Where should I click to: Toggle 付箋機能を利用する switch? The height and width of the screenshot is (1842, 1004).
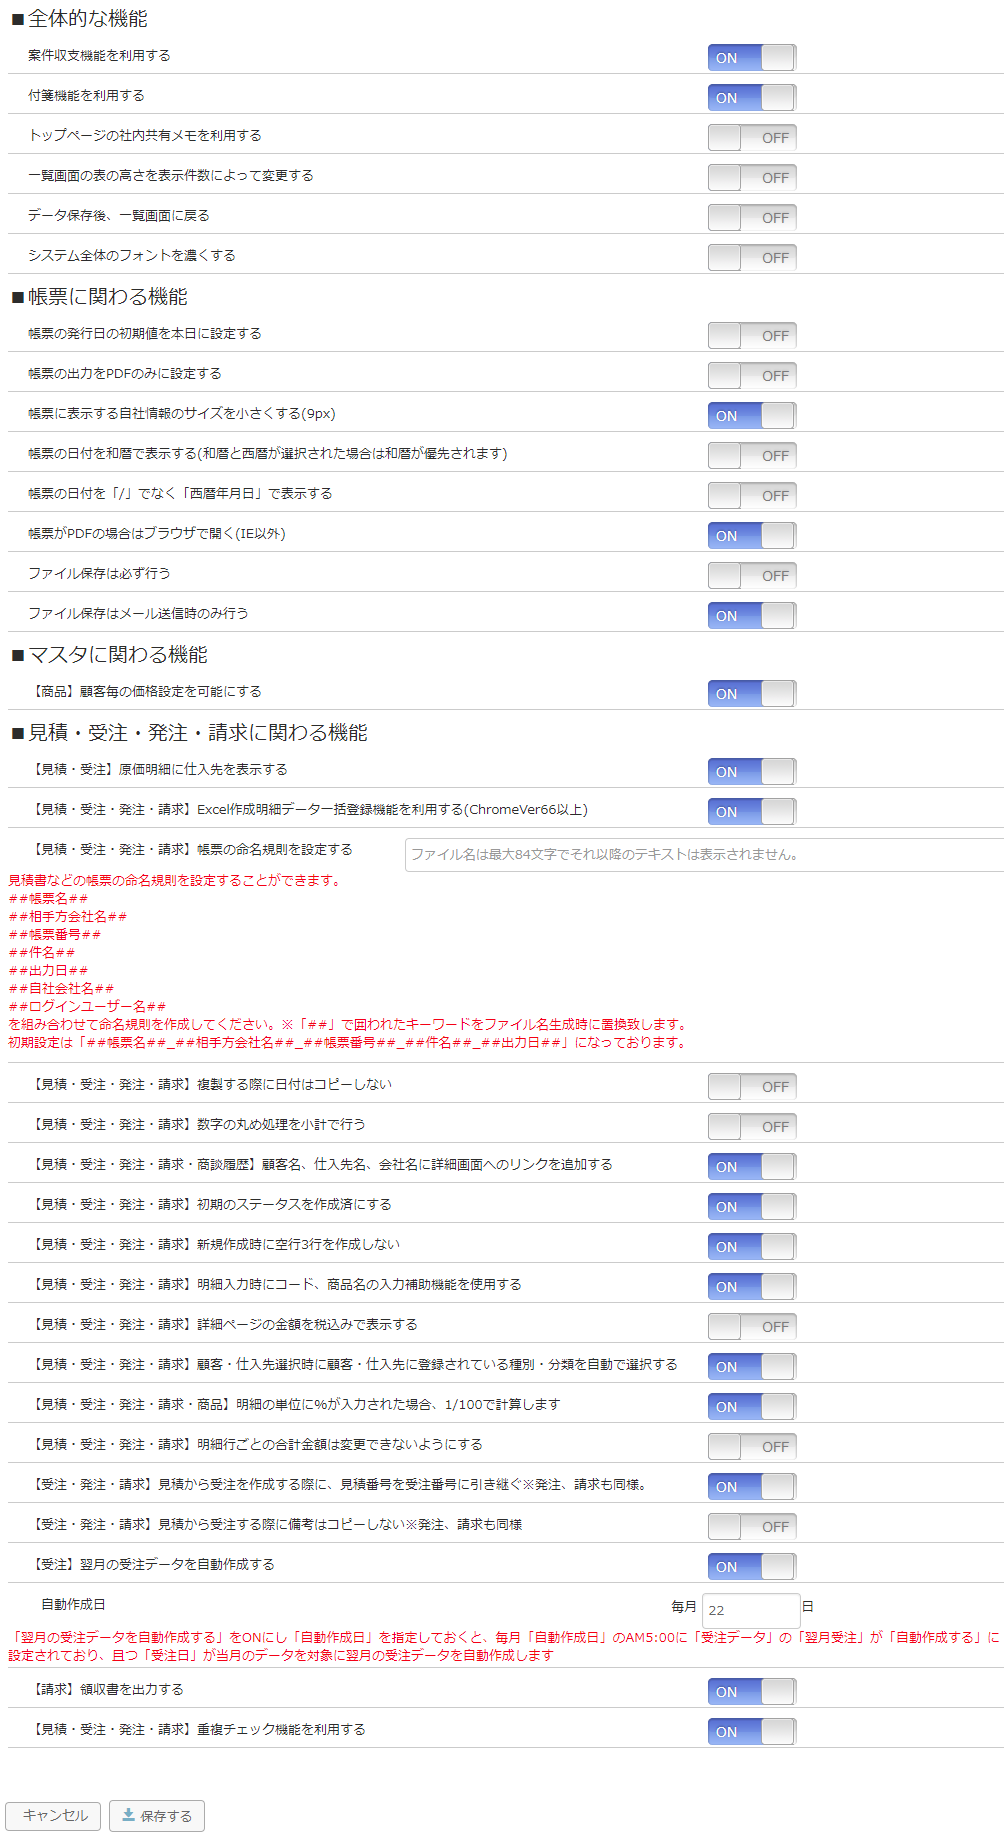click(752, 98)
